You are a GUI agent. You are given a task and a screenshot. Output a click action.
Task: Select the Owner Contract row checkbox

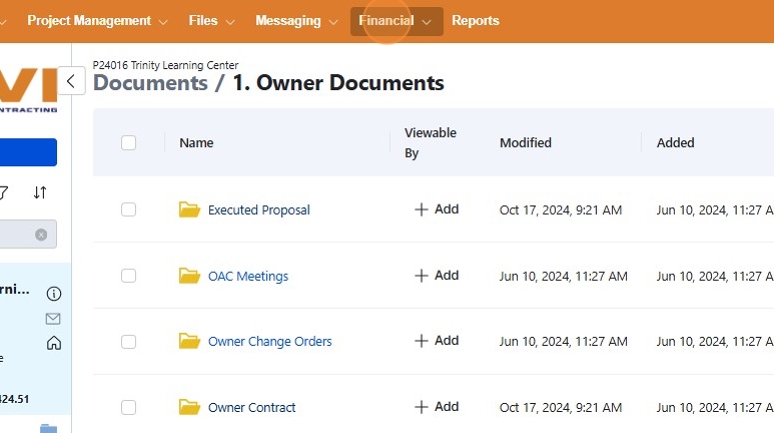[128, 407]
